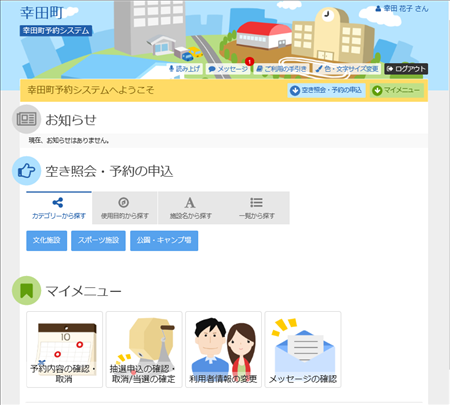The height and width of the screenshot is (405, 450).
Task: Click the お知らせ section heading
Action: [x=71, y=120]
